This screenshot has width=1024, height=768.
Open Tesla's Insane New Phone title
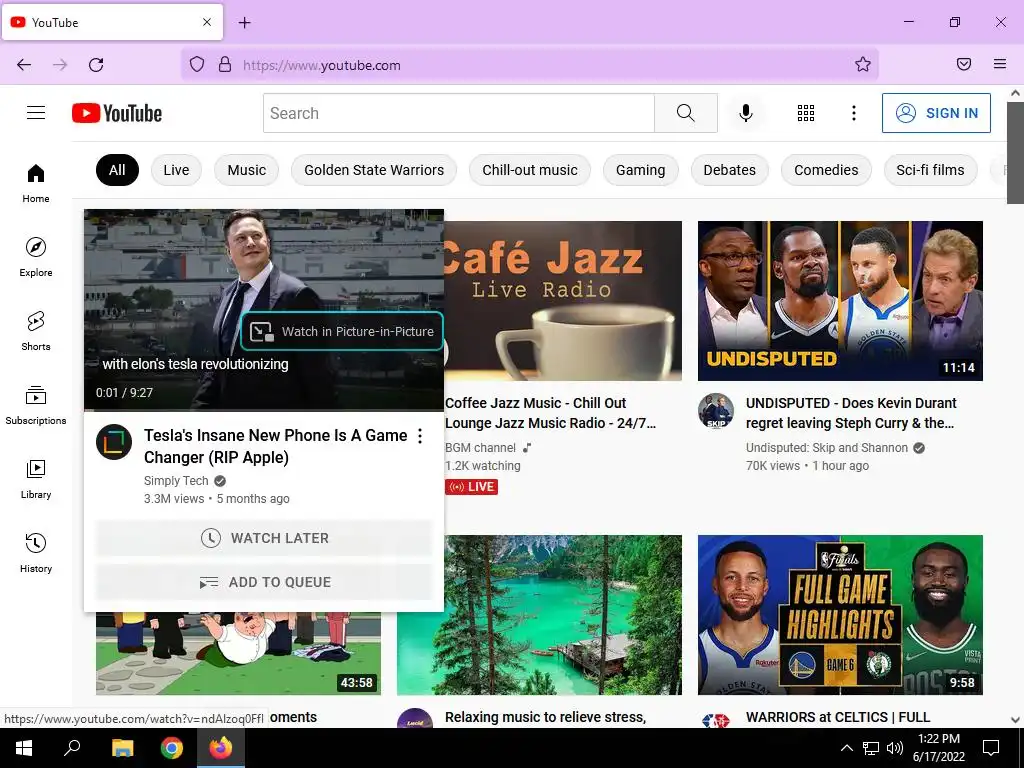[x=276, y=446]
